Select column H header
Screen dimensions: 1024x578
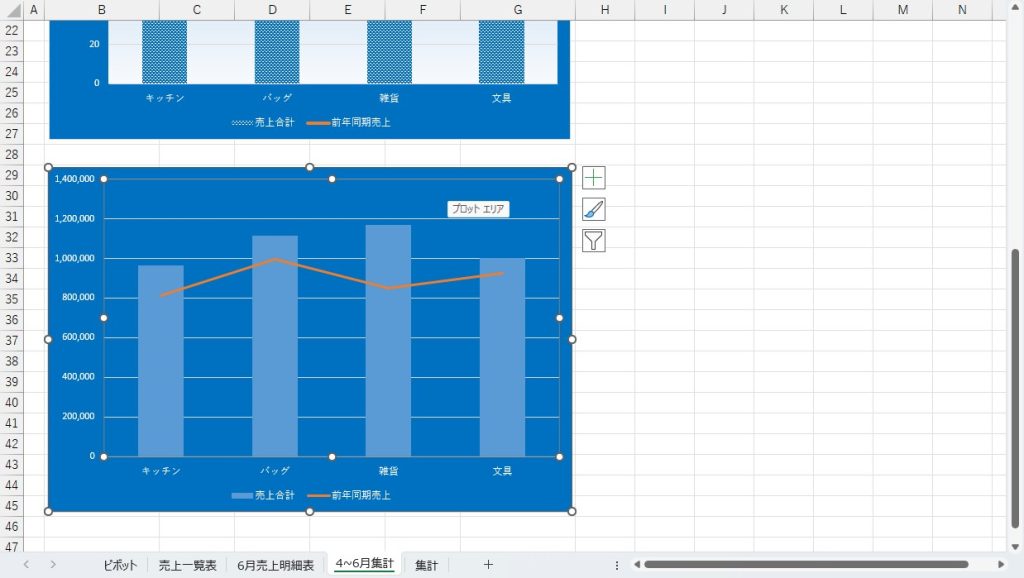605,10
